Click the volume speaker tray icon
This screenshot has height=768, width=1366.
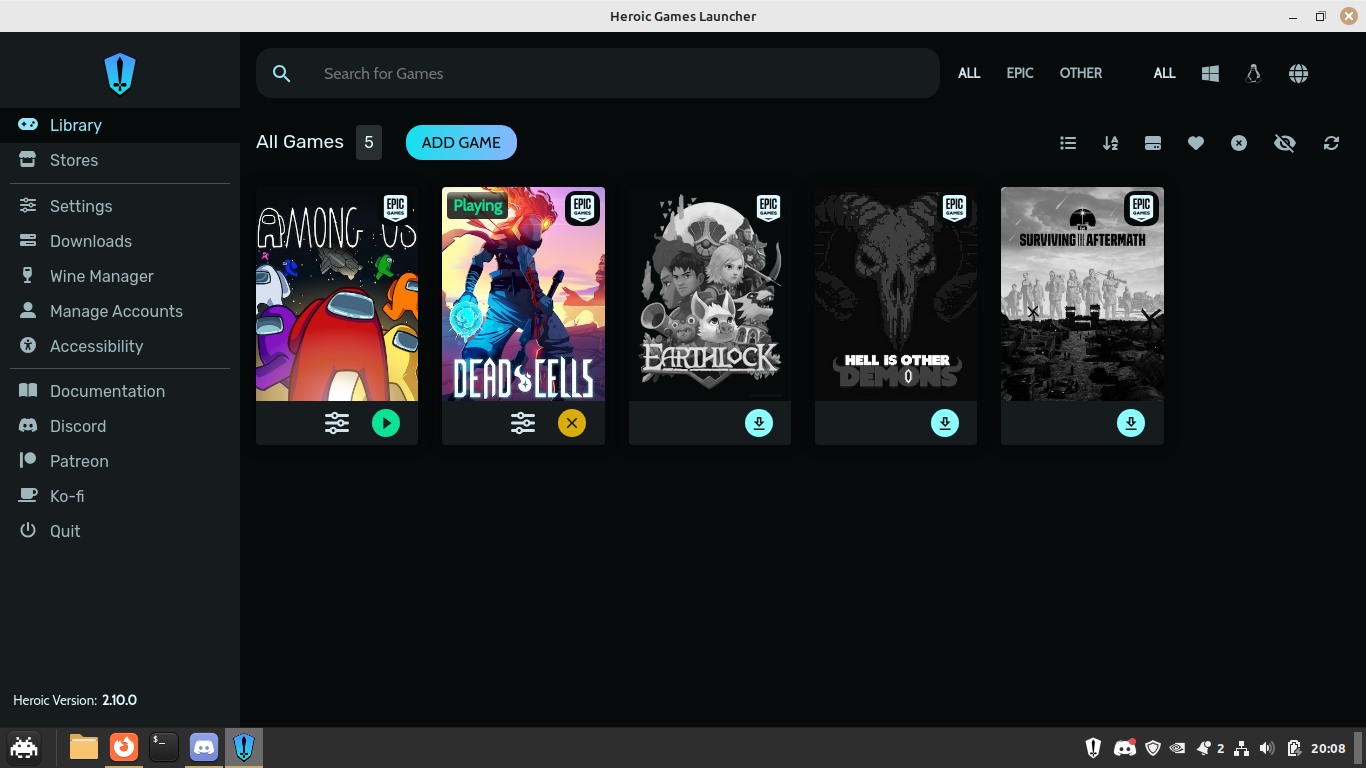pos(1268,748)
